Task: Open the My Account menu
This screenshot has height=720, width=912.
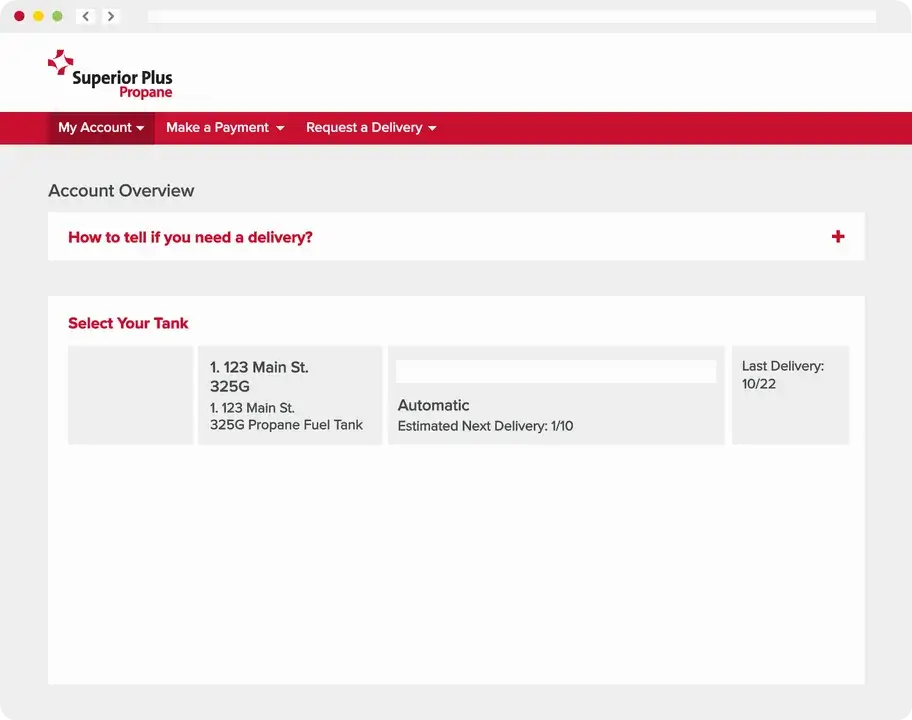Action: 95,128
